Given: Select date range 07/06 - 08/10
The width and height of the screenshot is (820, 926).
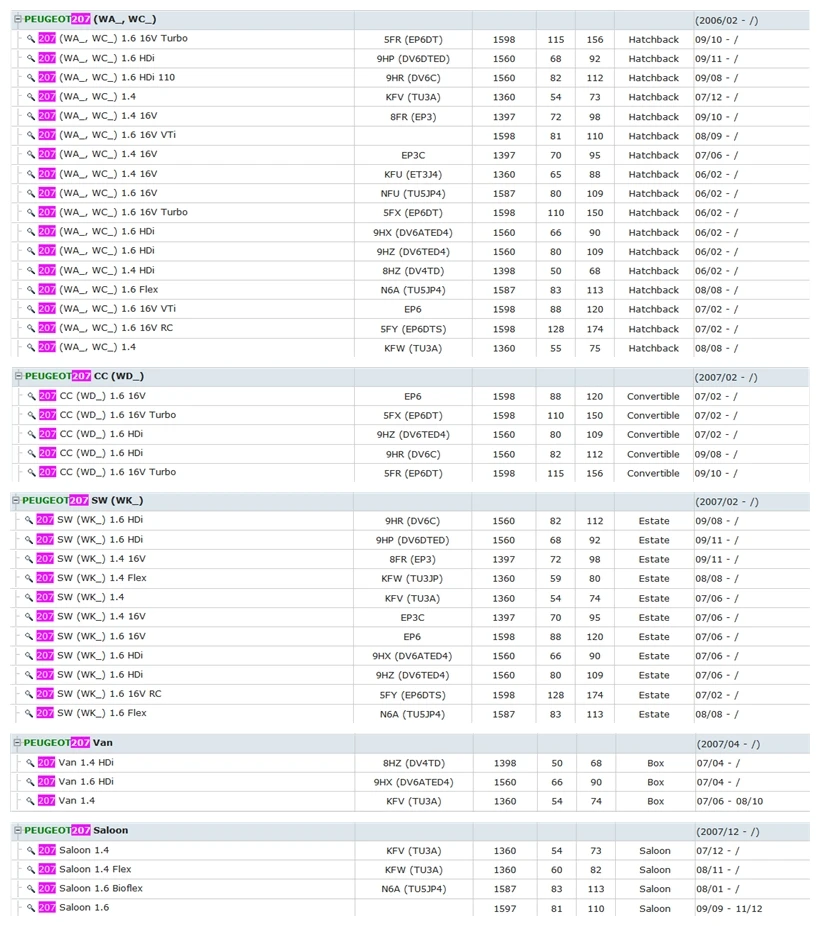Looking at the screenshot, I should tap(730, 801).
